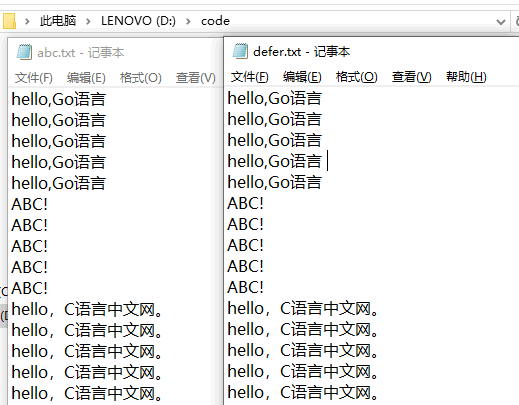Image resolution: width=519 pixels, height=405 pixels.
Task: Navigate to LENOVO (D:) breadcrumb
Action: (x=138, y=21)
